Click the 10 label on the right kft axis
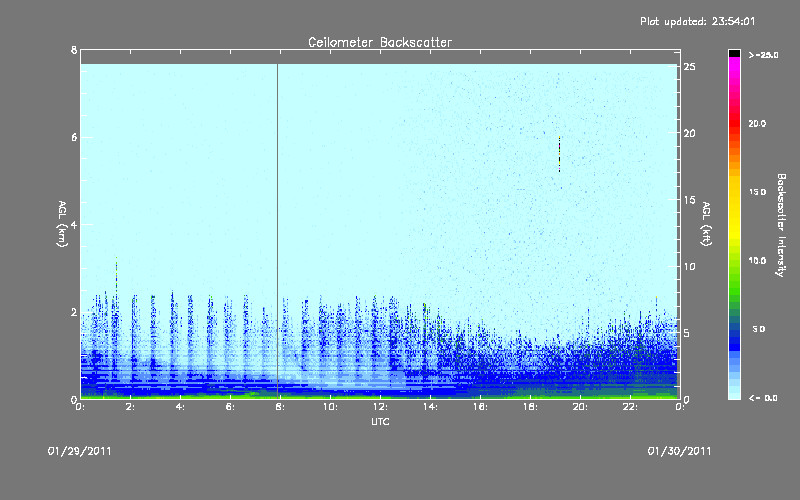Image resolution: width=800 pixels, height=500 pixels. pyautogui.click(x=690, y=266)
